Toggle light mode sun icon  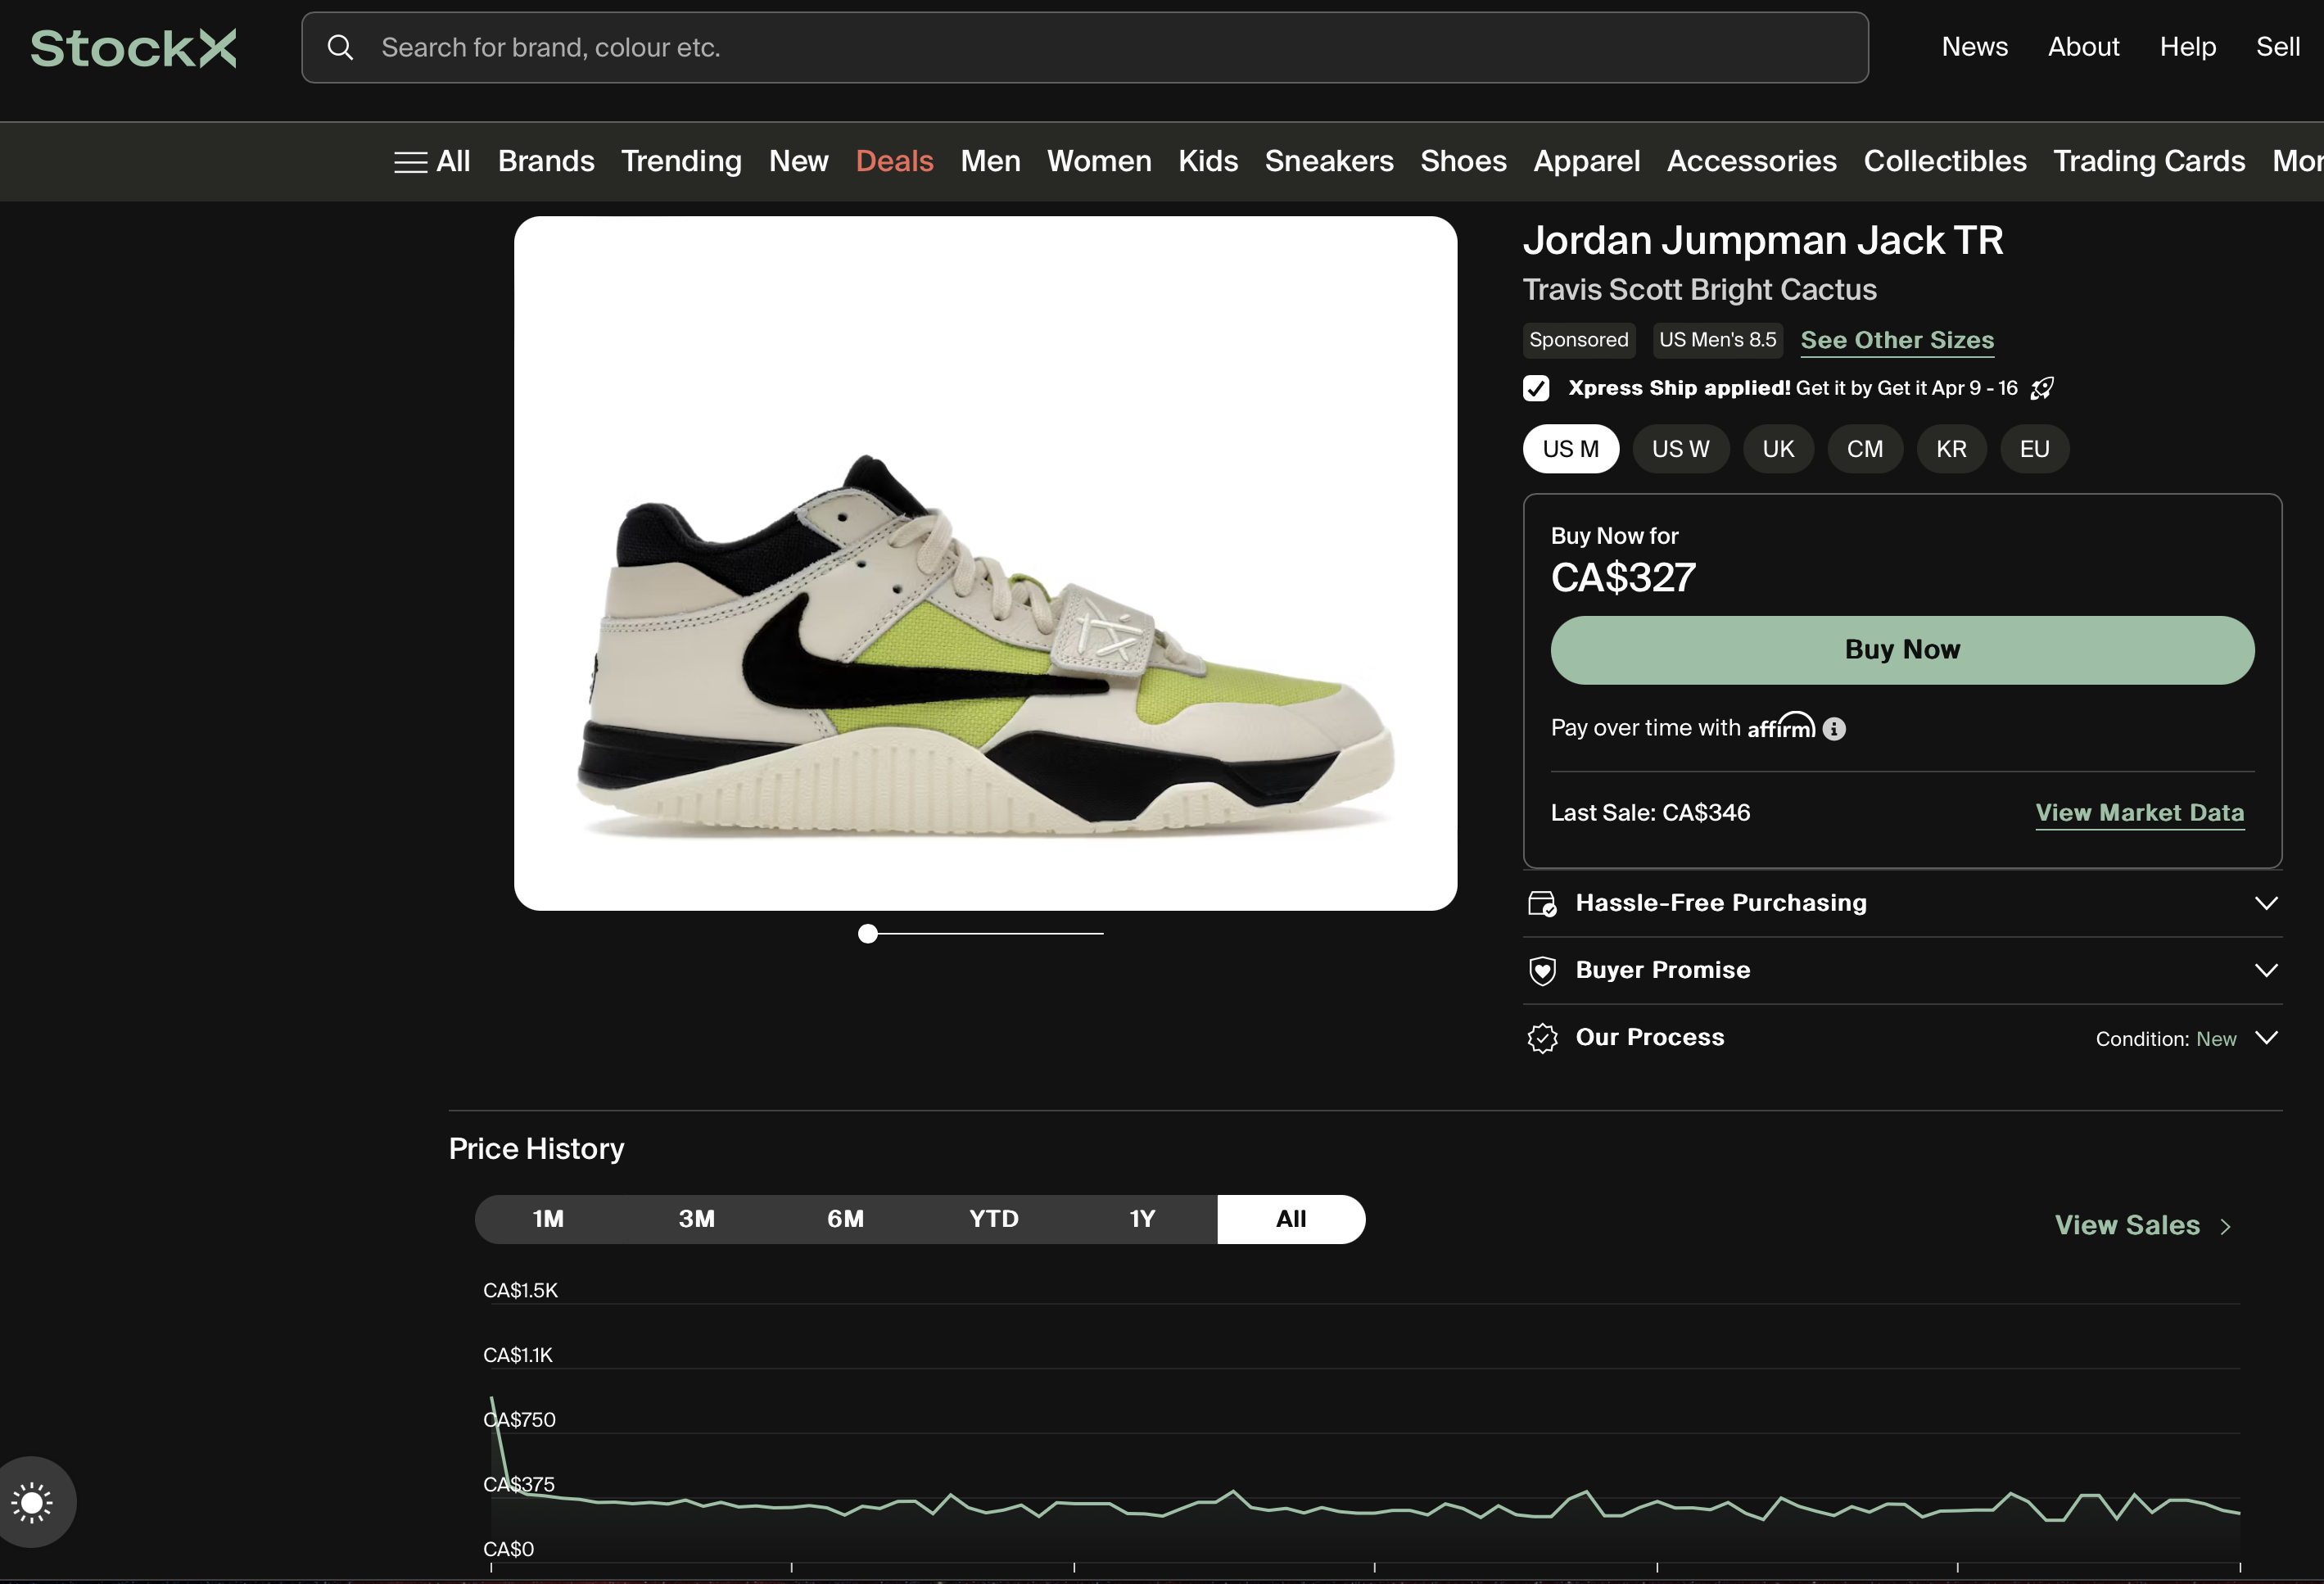tap(32, 1502)
